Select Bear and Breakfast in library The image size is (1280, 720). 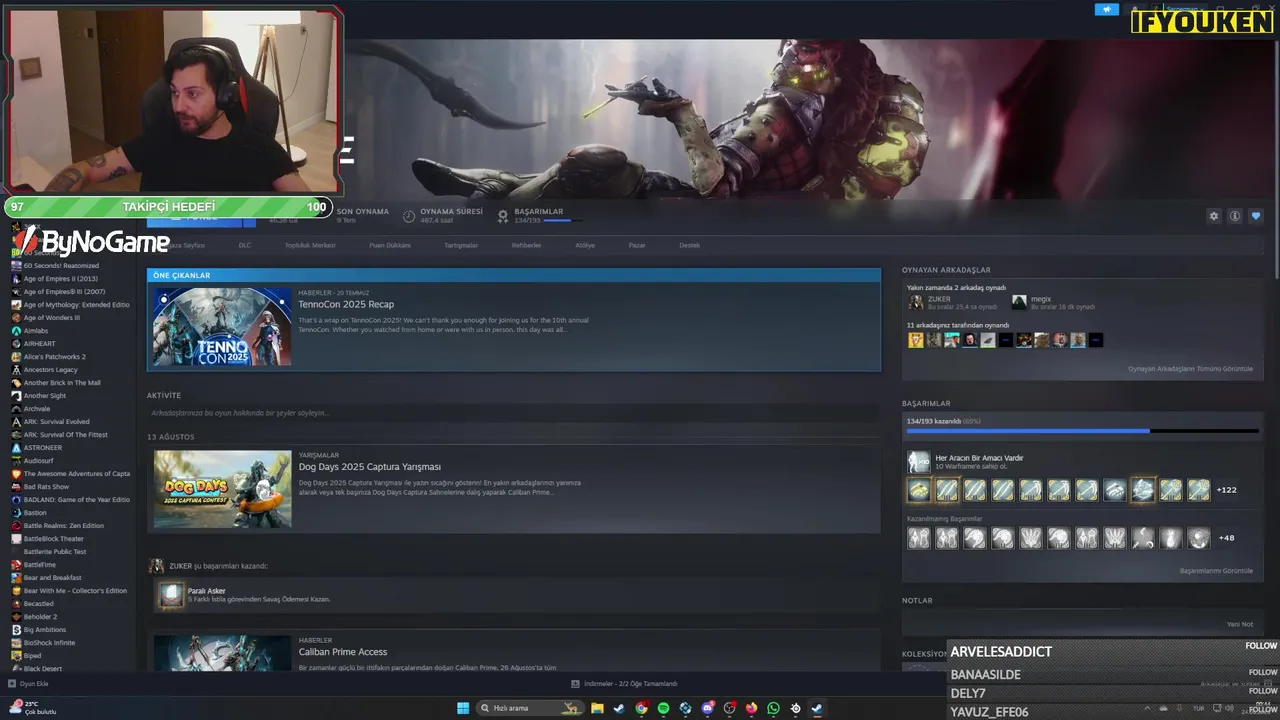pos(53,578)
